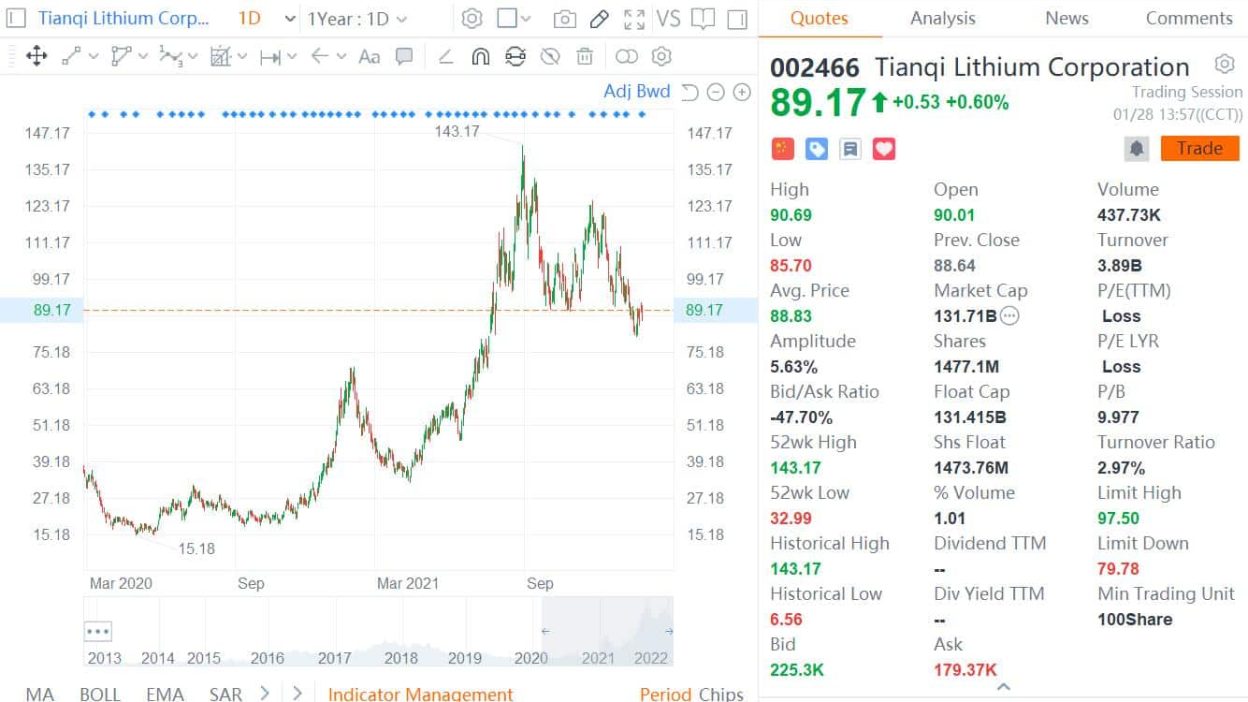Open the VS comparison tool

668,19
